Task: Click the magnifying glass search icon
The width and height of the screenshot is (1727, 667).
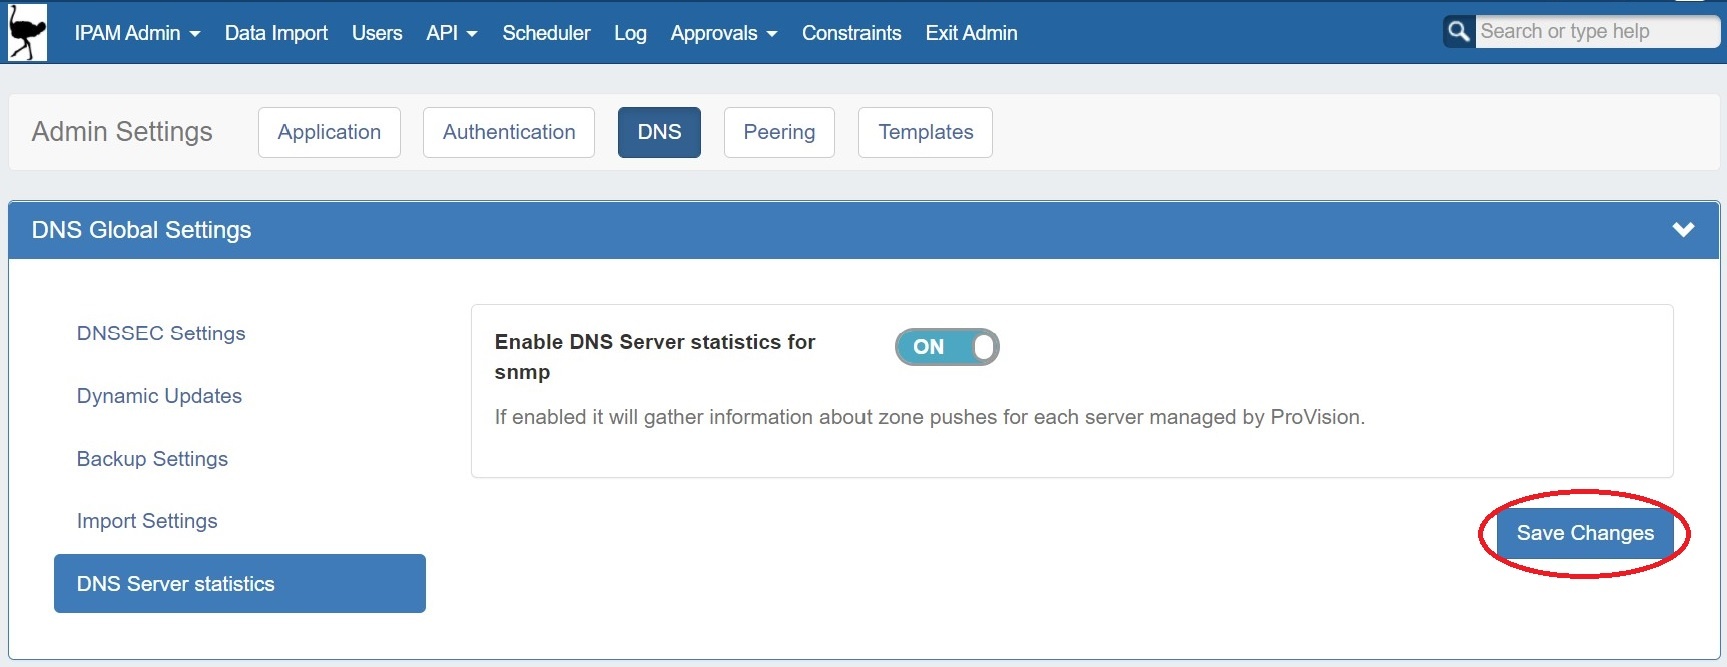Action: [1459, 32]
